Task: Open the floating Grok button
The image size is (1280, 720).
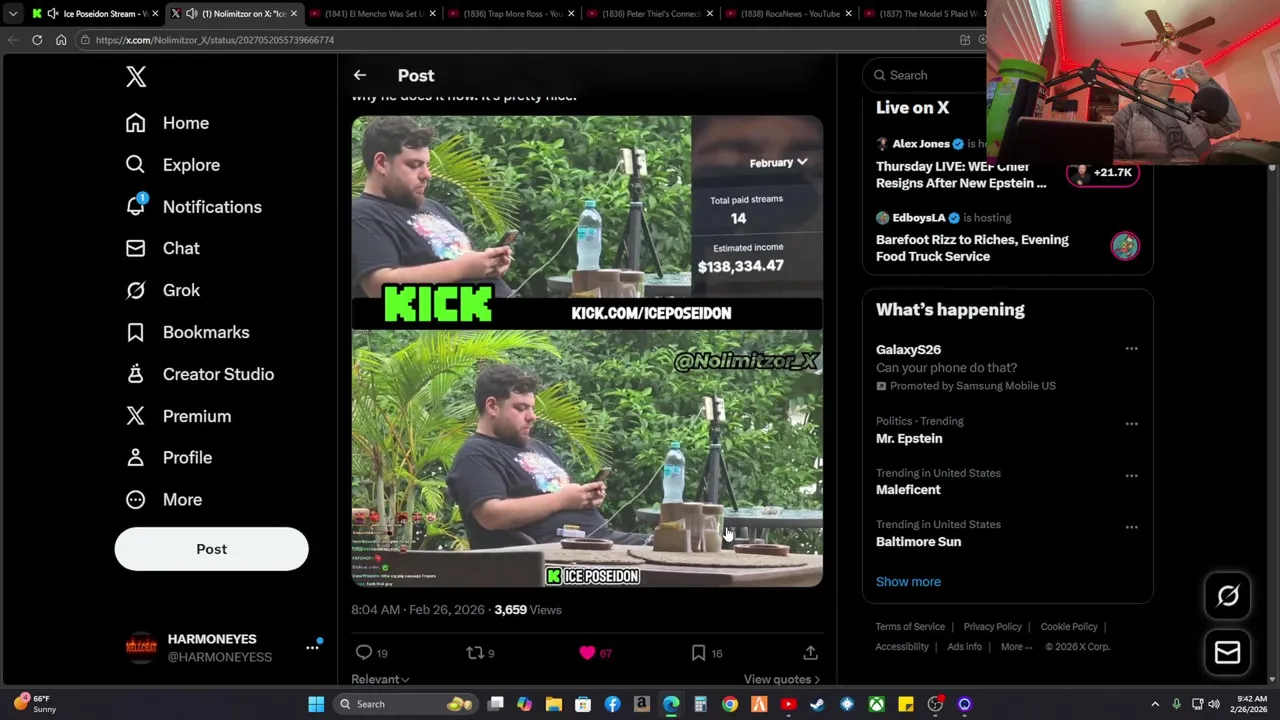Action: tap(1228, 596)
